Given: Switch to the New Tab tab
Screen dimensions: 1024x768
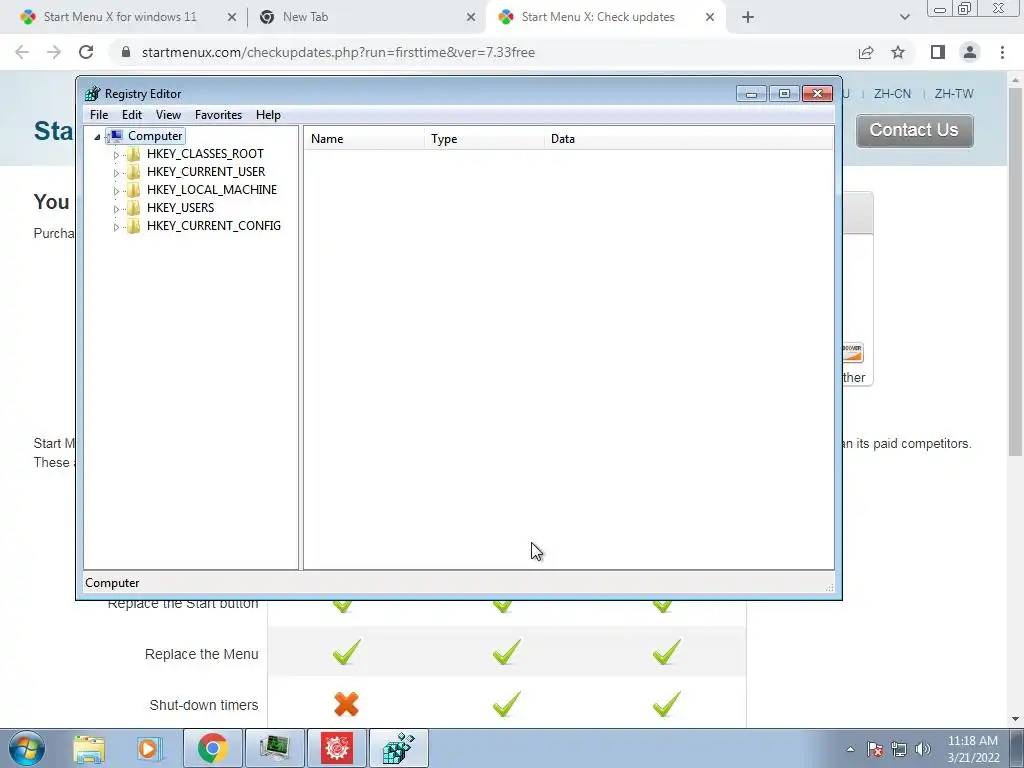Looking at the screenshot, I should click(x=305, y=17).
